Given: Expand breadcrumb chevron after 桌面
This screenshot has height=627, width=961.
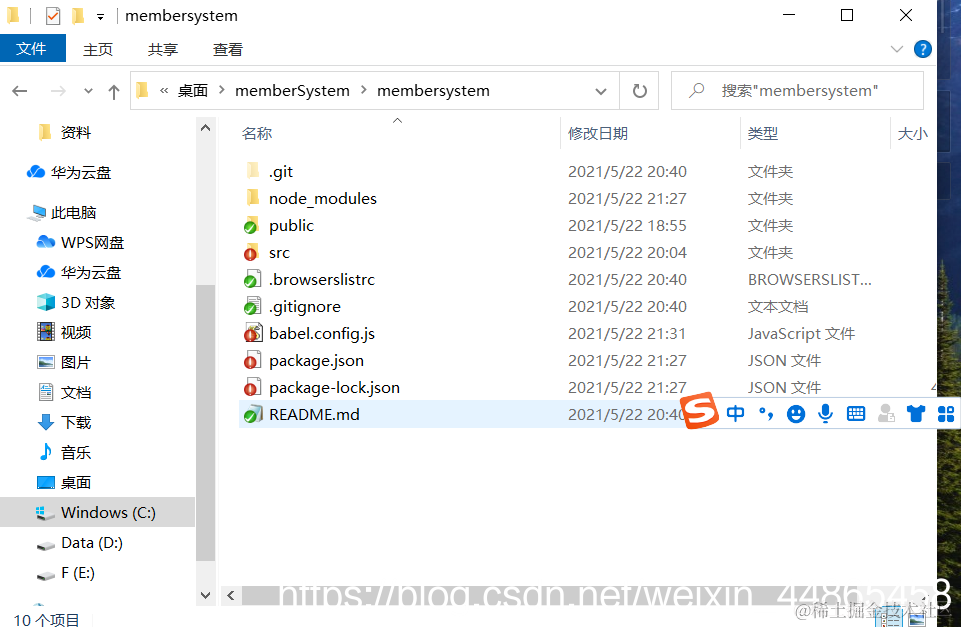Looking at the screenshot, I should pyautogui.click(x=221, y=91).
